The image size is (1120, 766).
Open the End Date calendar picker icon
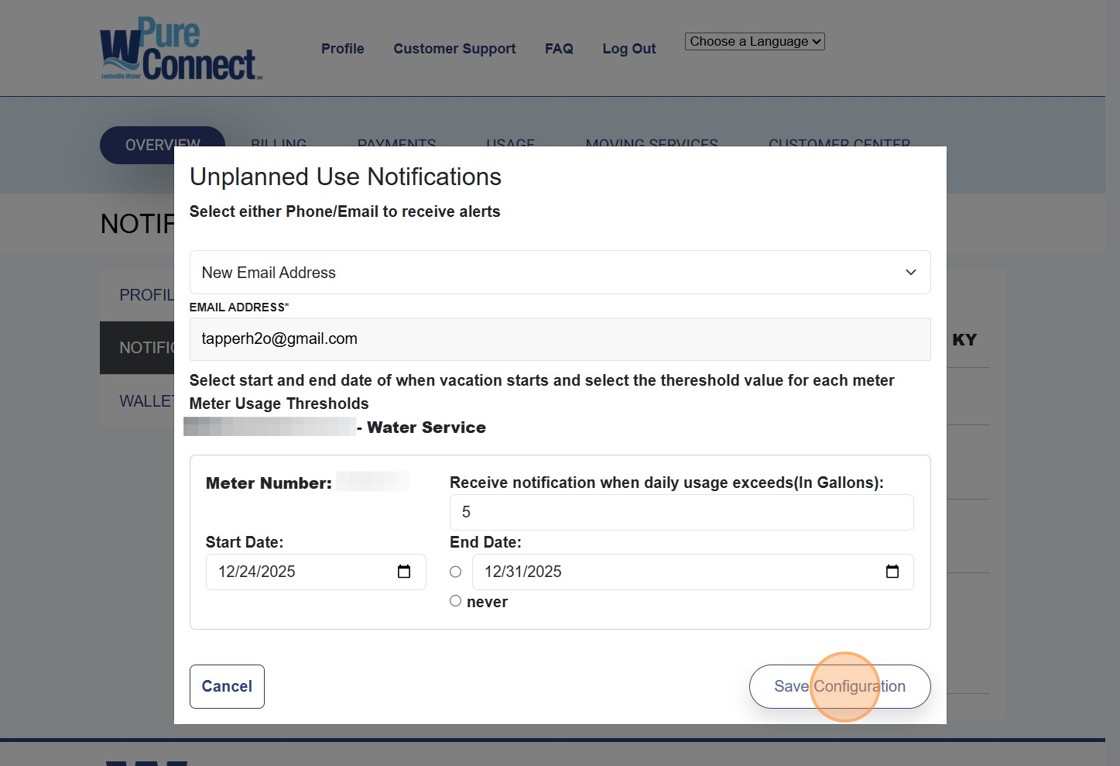click(892, 572)
